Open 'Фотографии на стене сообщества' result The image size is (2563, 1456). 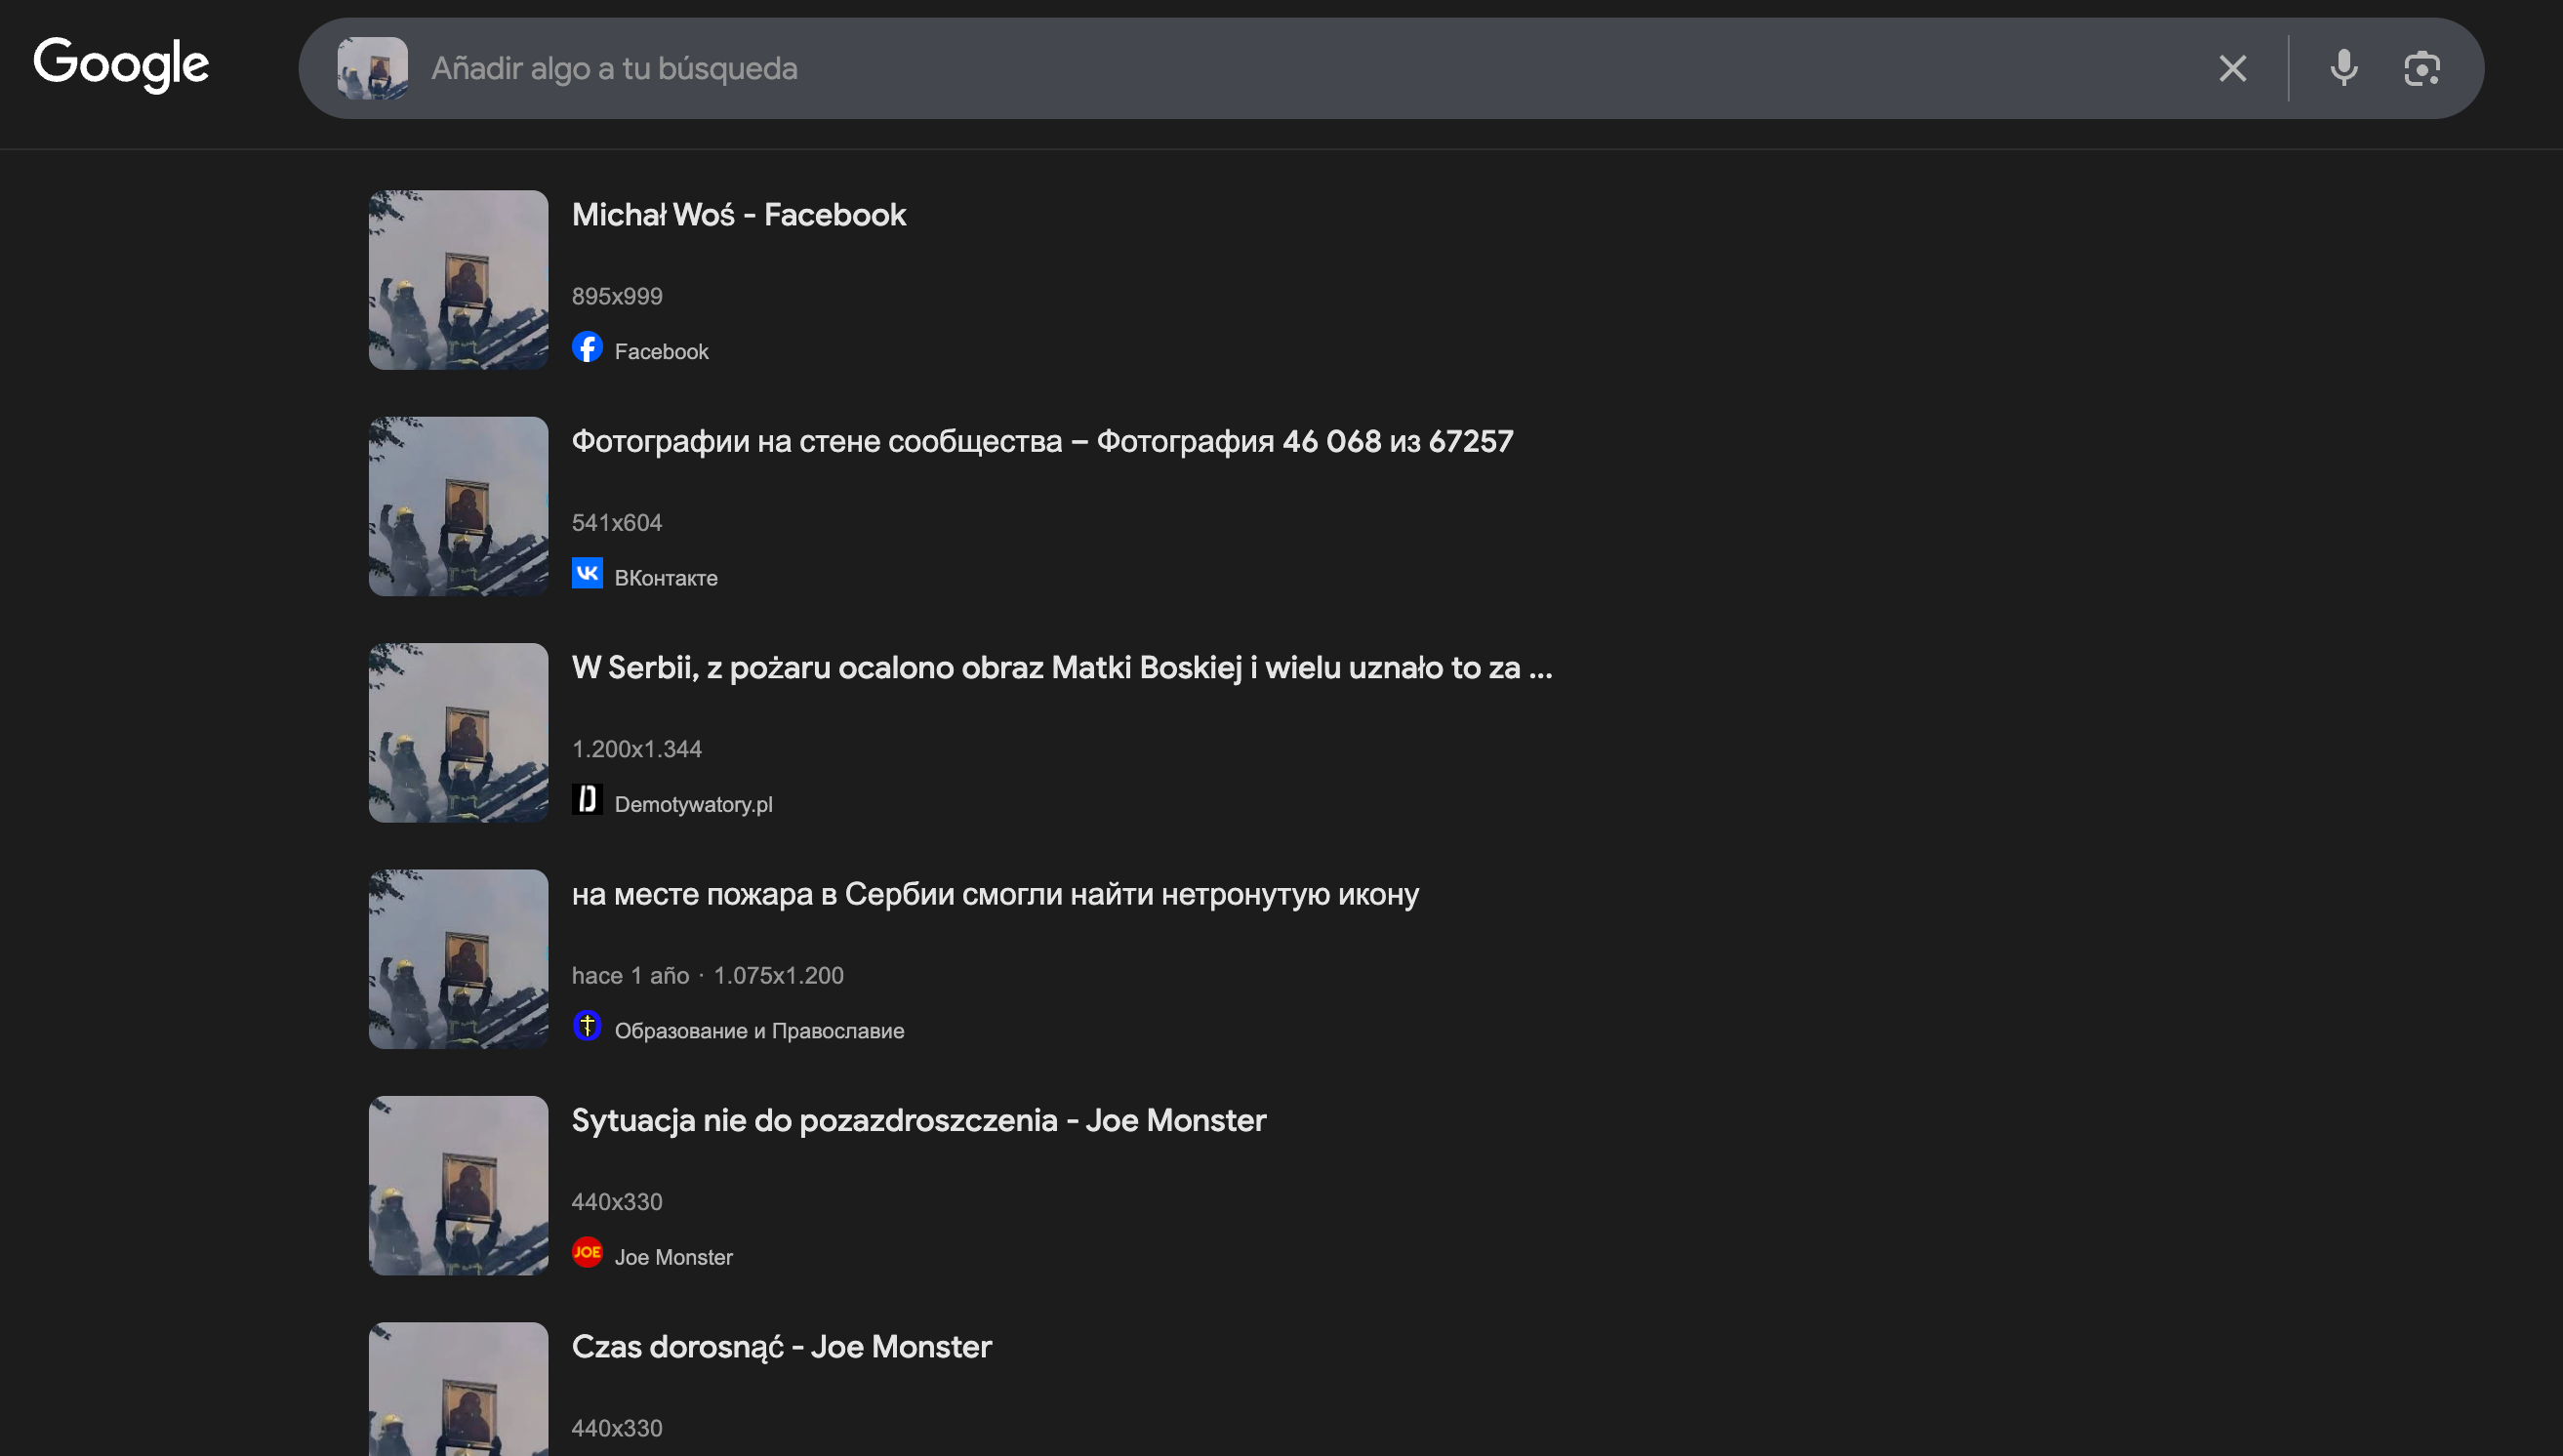point(1042,441)
